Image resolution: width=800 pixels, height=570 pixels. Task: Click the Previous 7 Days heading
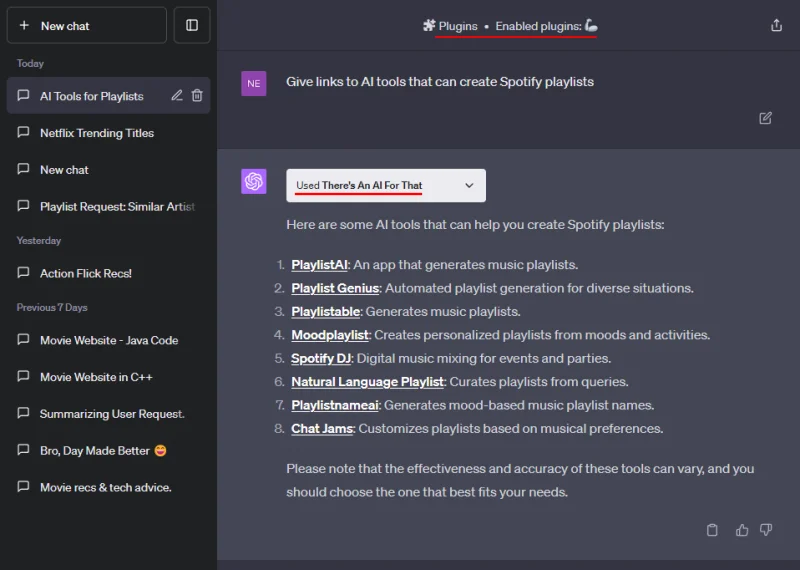coord(52,308)
